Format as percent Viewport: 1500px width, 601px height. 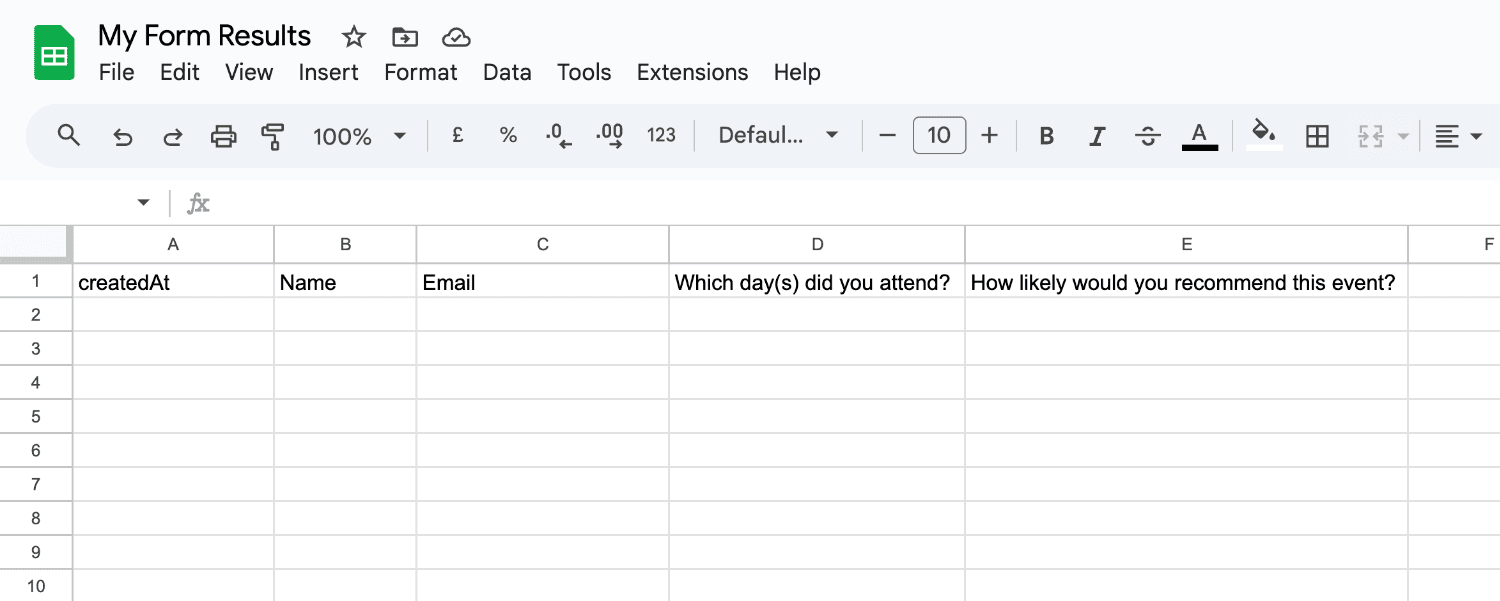(x=508, y=135)
